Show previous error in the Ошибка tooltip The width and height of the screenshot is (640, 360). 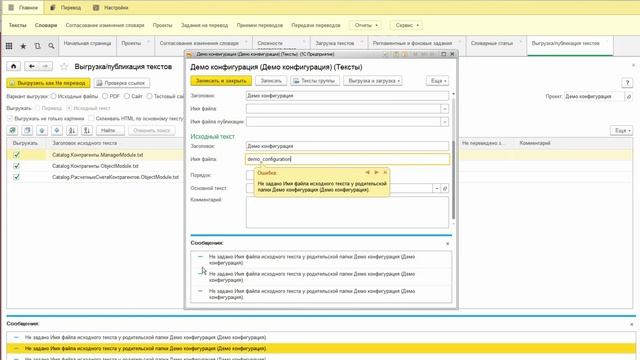367,173
